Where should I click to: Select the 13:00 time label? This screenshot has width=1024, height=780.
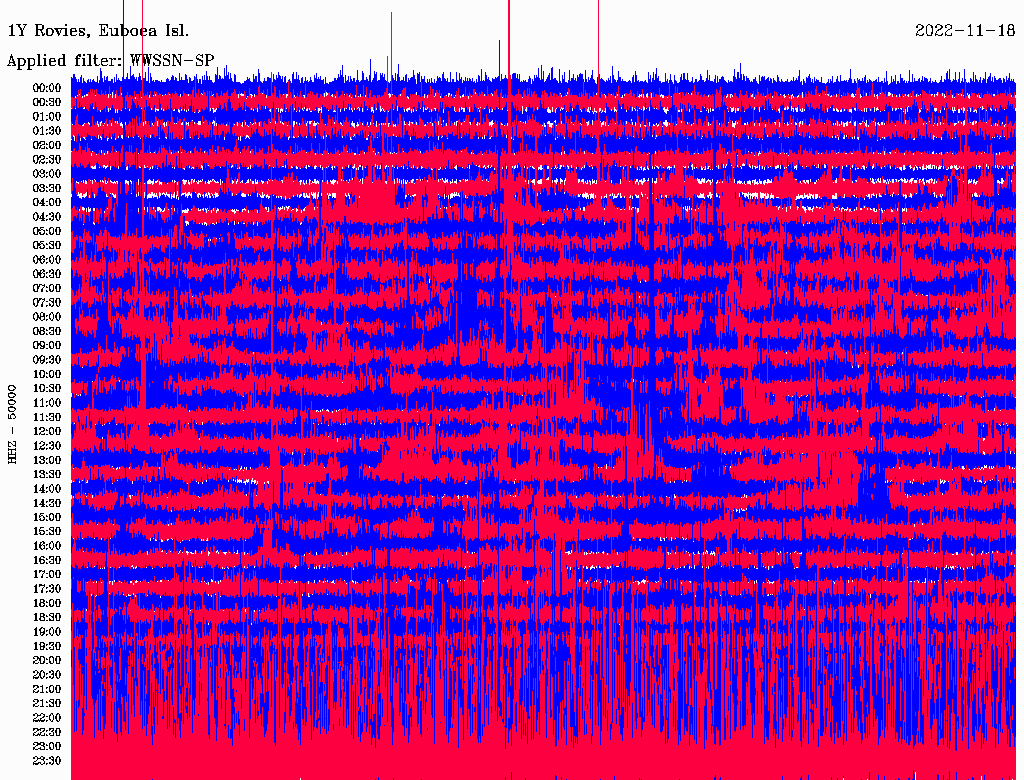click(47, 461)
